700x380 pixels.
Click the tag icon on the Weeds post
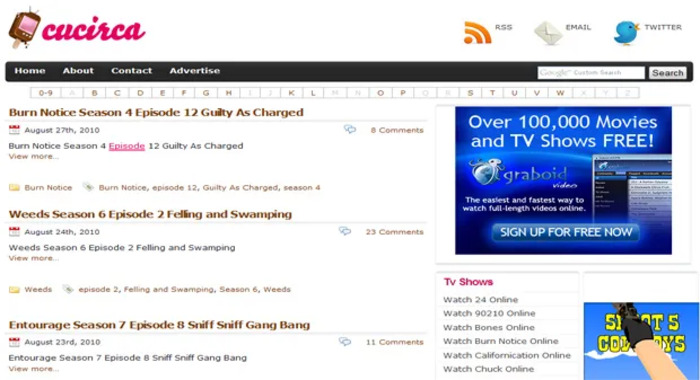coord(68,289)
